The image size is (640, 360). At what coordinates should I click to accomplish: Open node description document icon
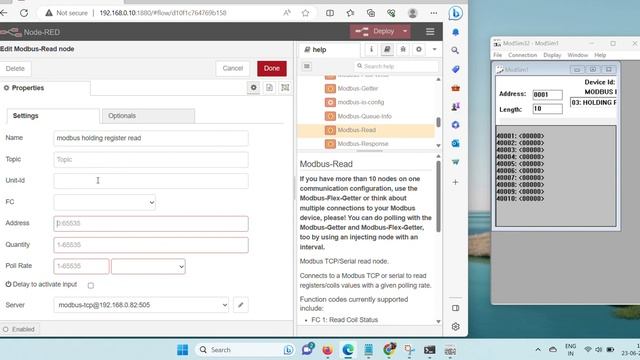[269, 88]
